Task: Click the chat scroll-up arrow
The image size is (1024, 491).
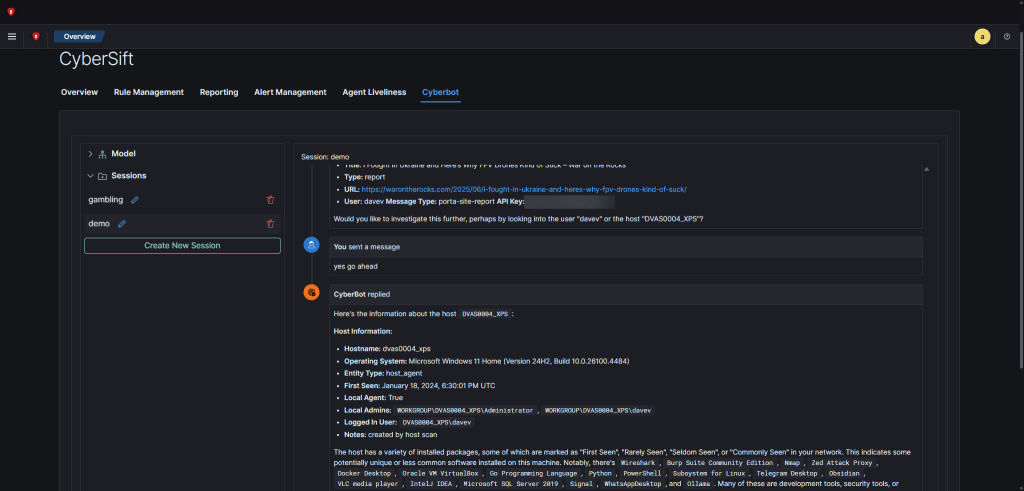Action: click(926, 170)
